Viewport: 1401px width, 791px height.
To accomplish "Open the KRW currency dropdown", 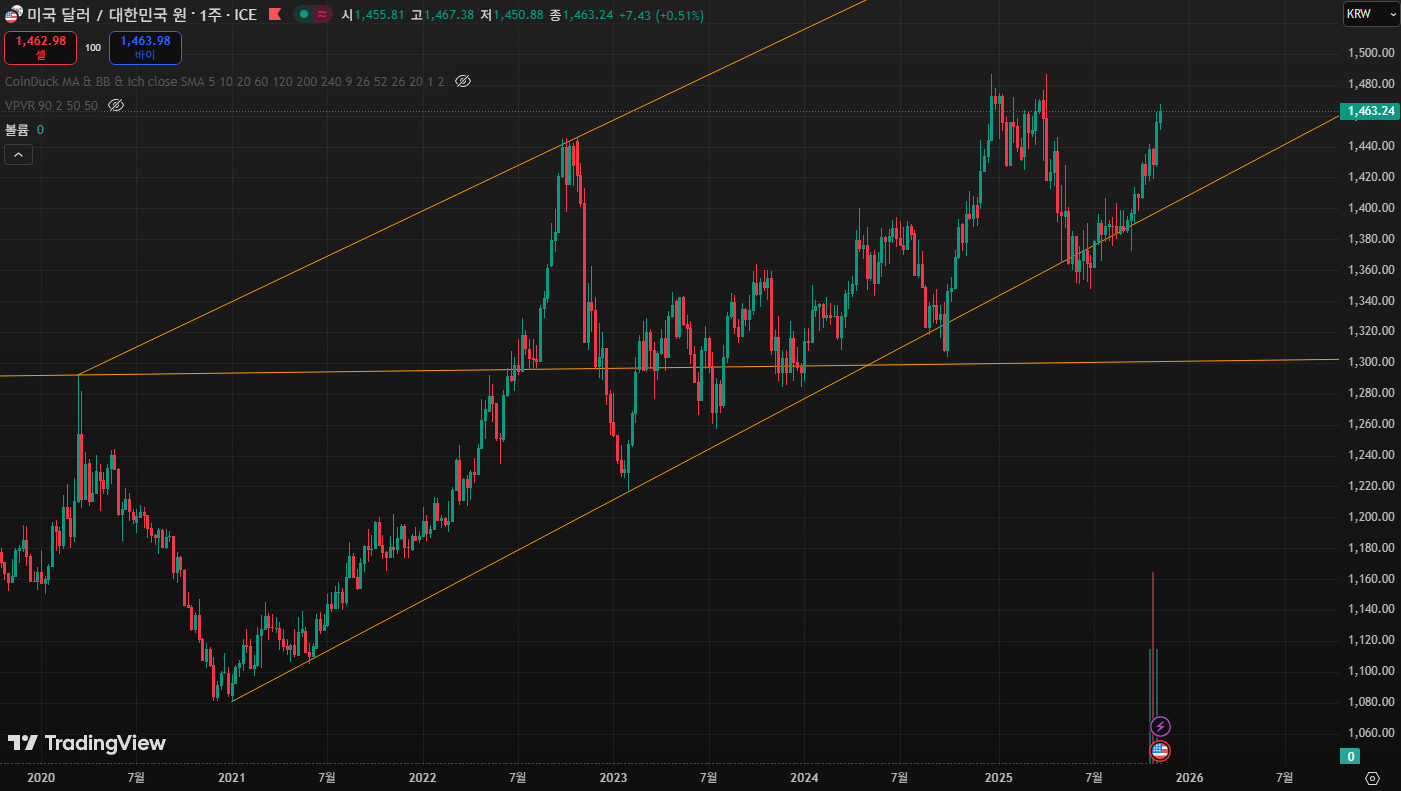I will (x=1371, y=14).
